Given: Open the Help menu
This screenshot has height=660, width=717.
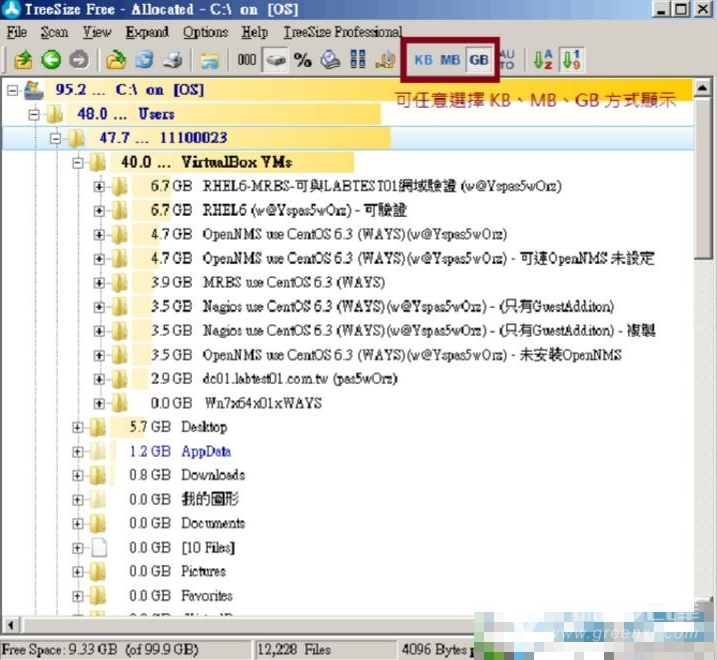Looking at the screenshot, I should pyautogui.click(x=255, y=32).
